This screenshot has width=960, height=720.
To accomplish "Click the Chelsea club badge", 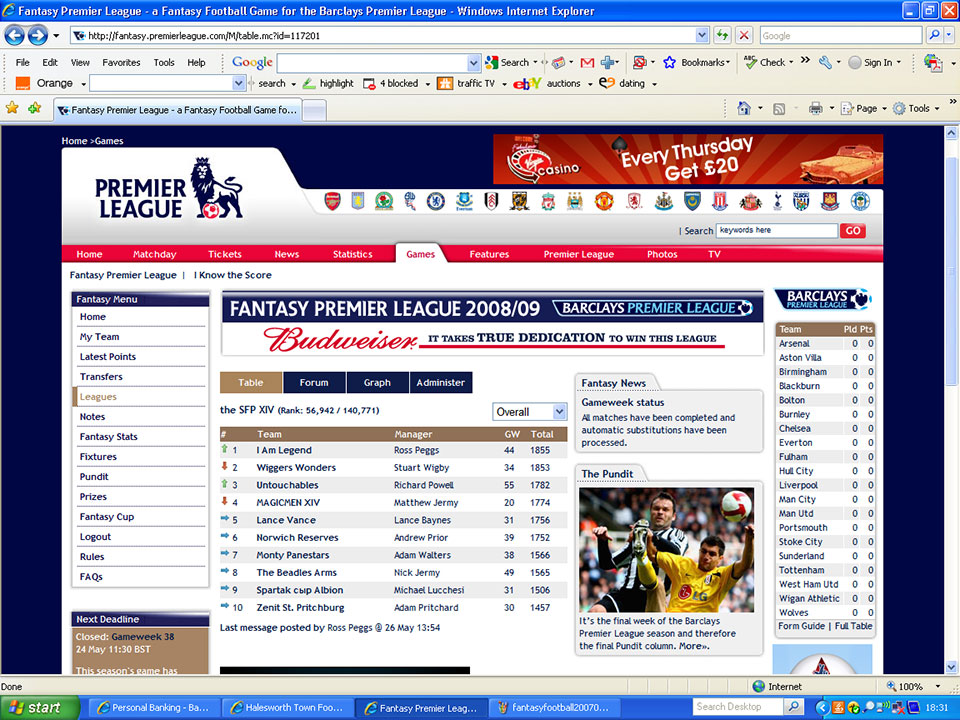I will coord(436,202).
